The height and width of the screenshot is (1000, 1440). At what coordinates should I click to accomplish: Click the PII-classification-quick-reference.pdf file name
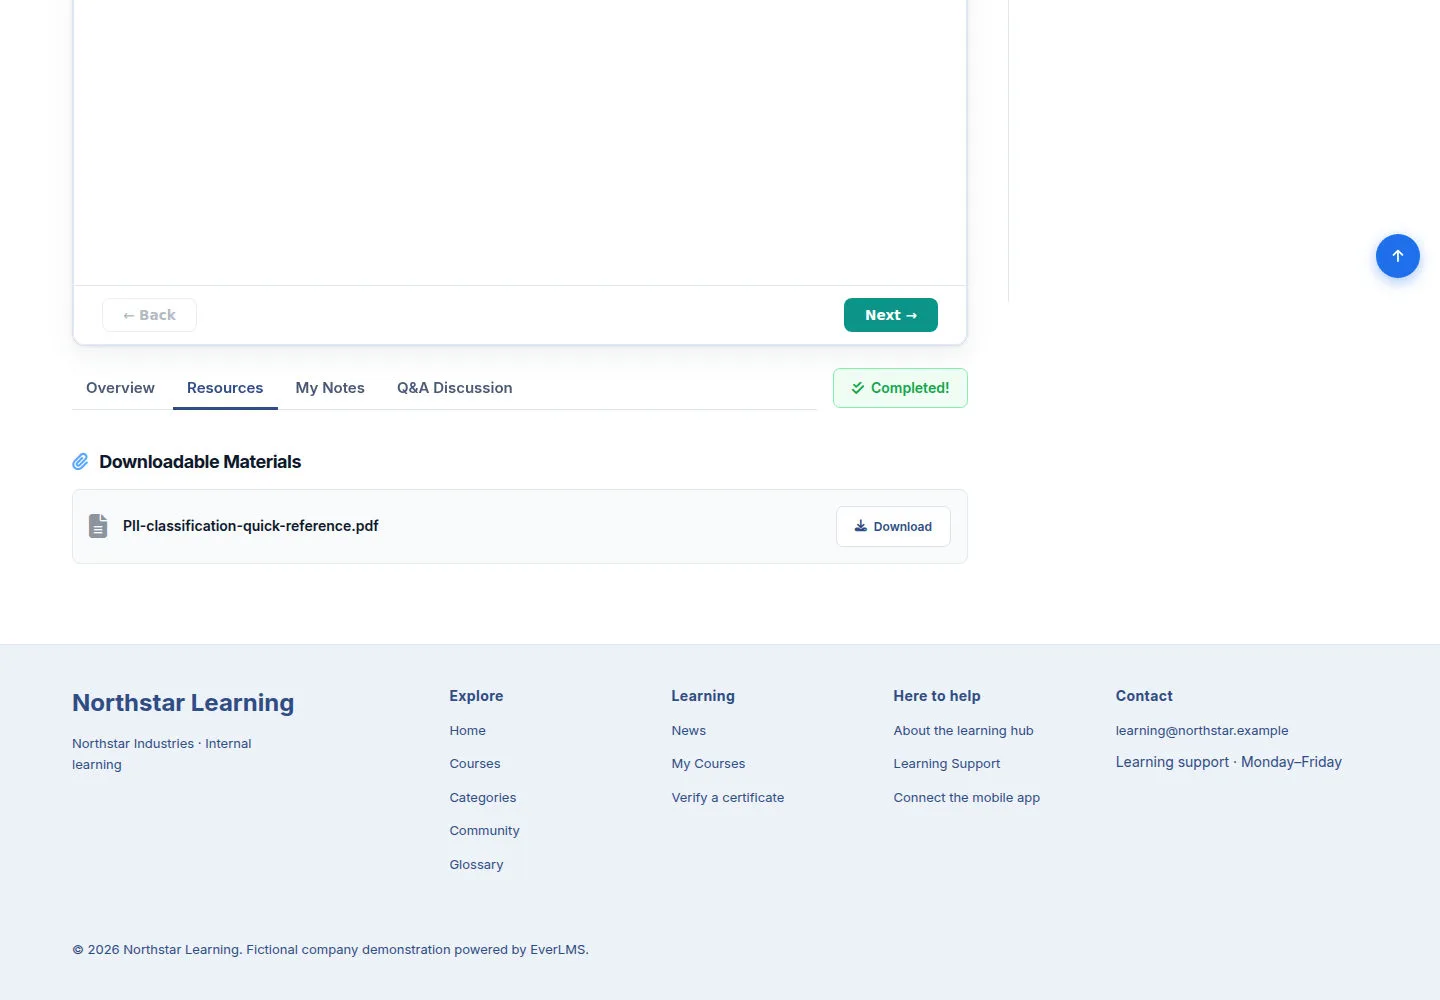pos(251,526)
